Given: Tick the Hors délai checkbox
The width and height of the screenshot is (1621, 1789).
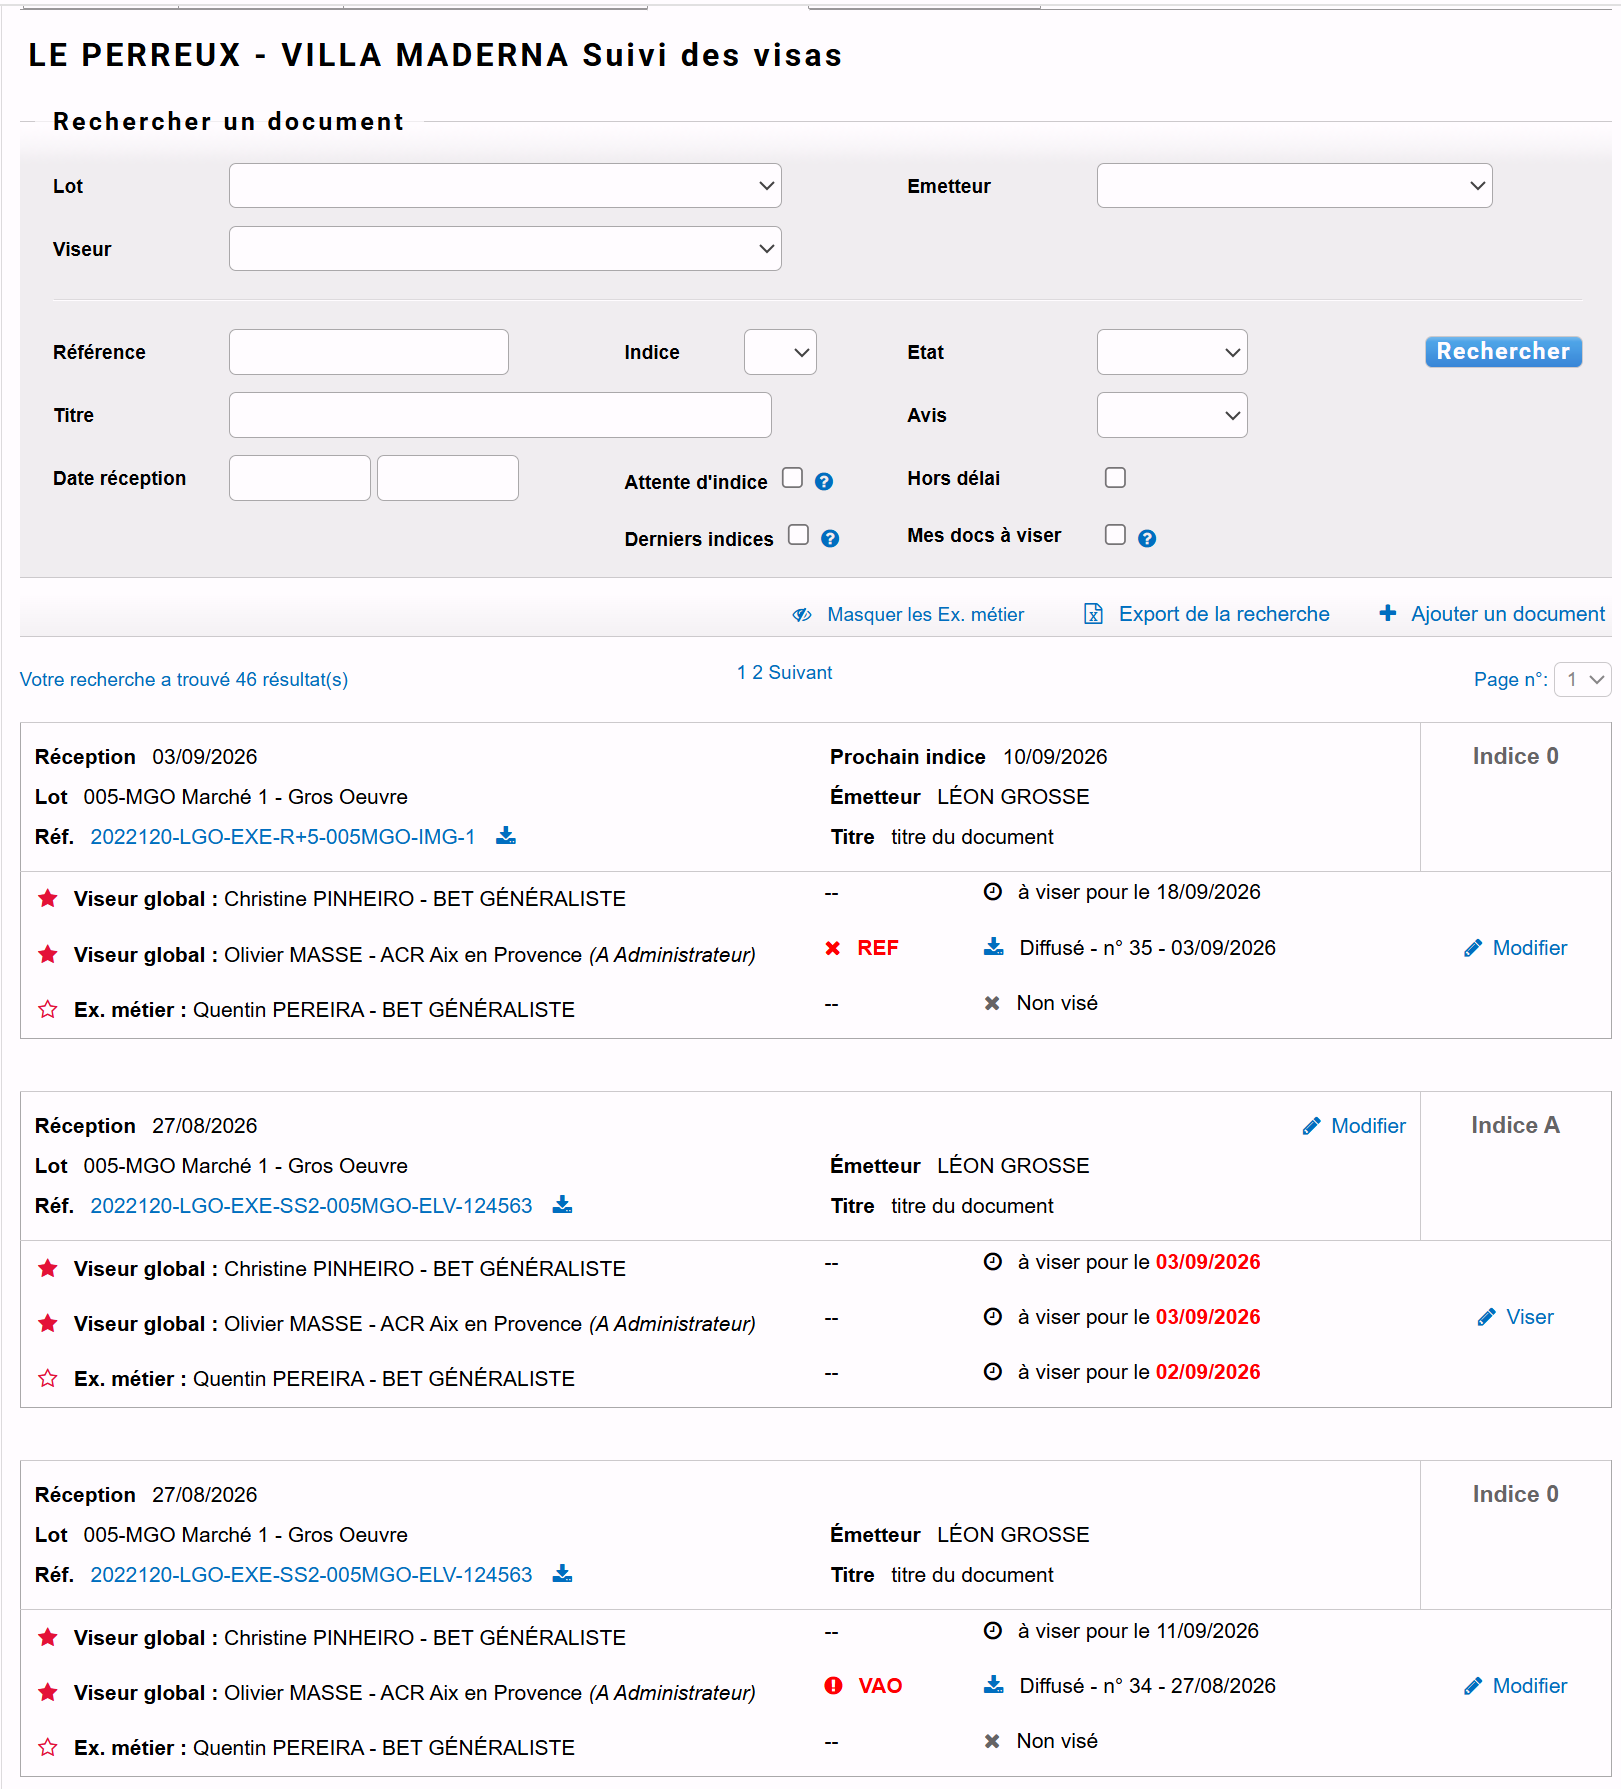Looking at the screenshot, I should pos(1115,477).
